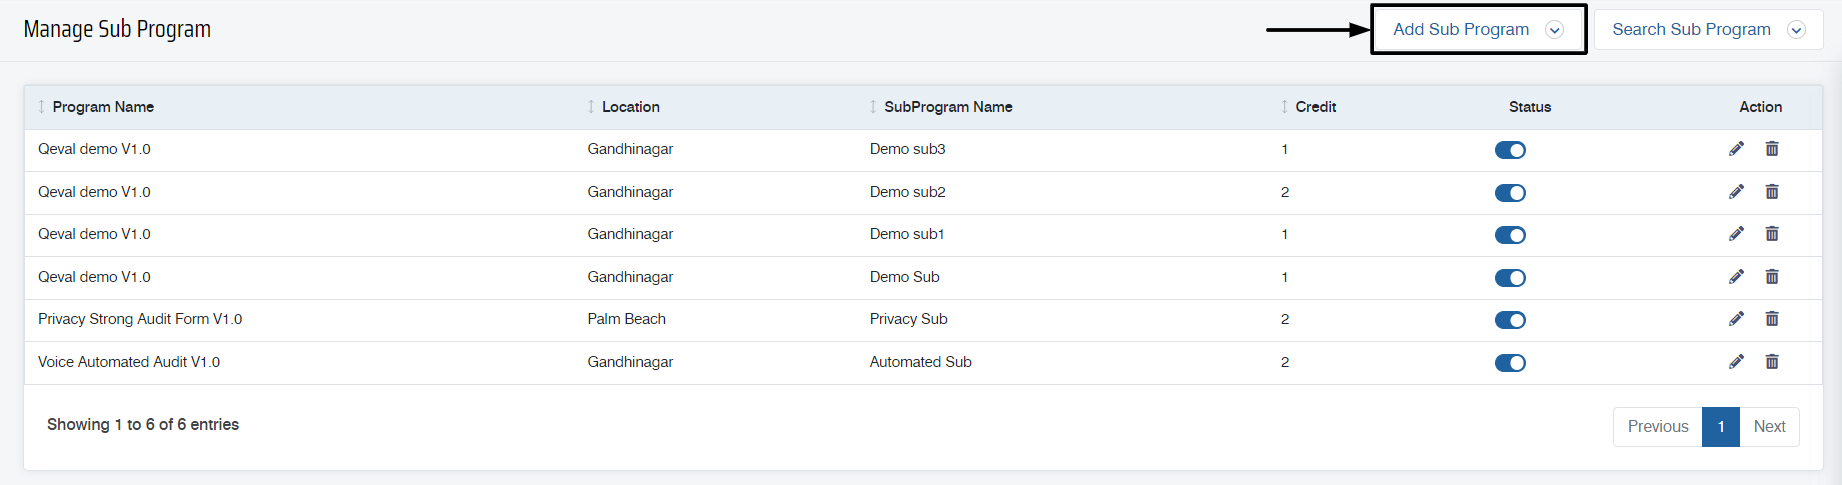Viewport: 1842px width, 485px height.
Task: Delete the Demo sub3 sub program
Action: [1772, 149]
